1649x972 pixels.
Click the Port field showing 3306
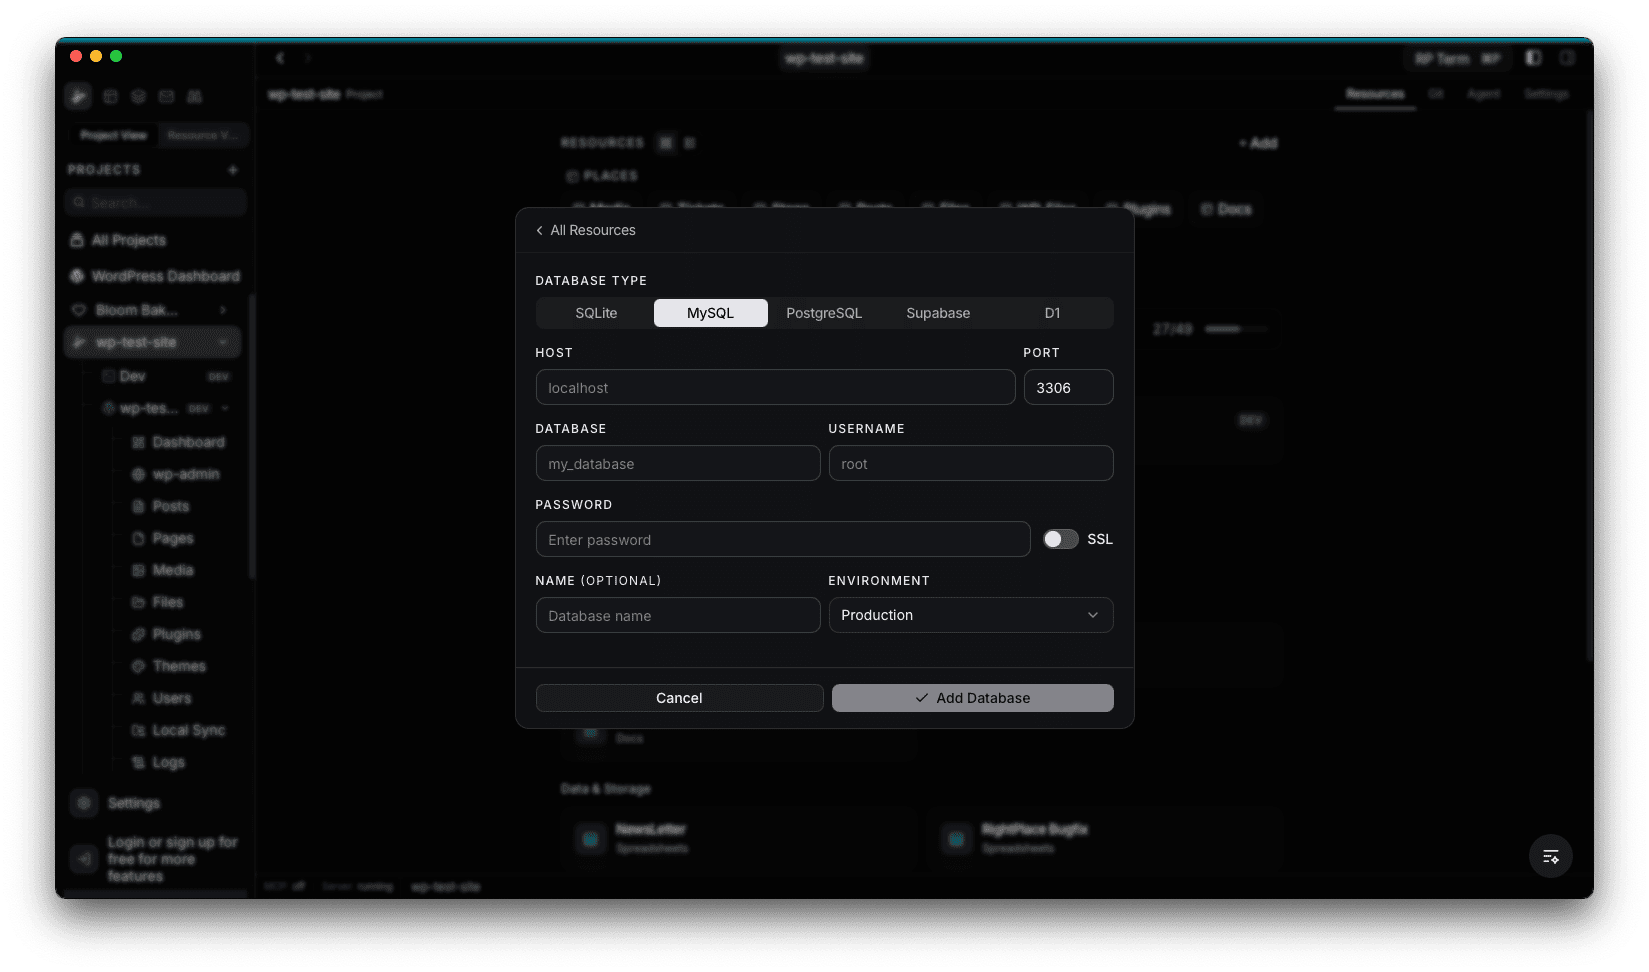tap(1068, 388)
